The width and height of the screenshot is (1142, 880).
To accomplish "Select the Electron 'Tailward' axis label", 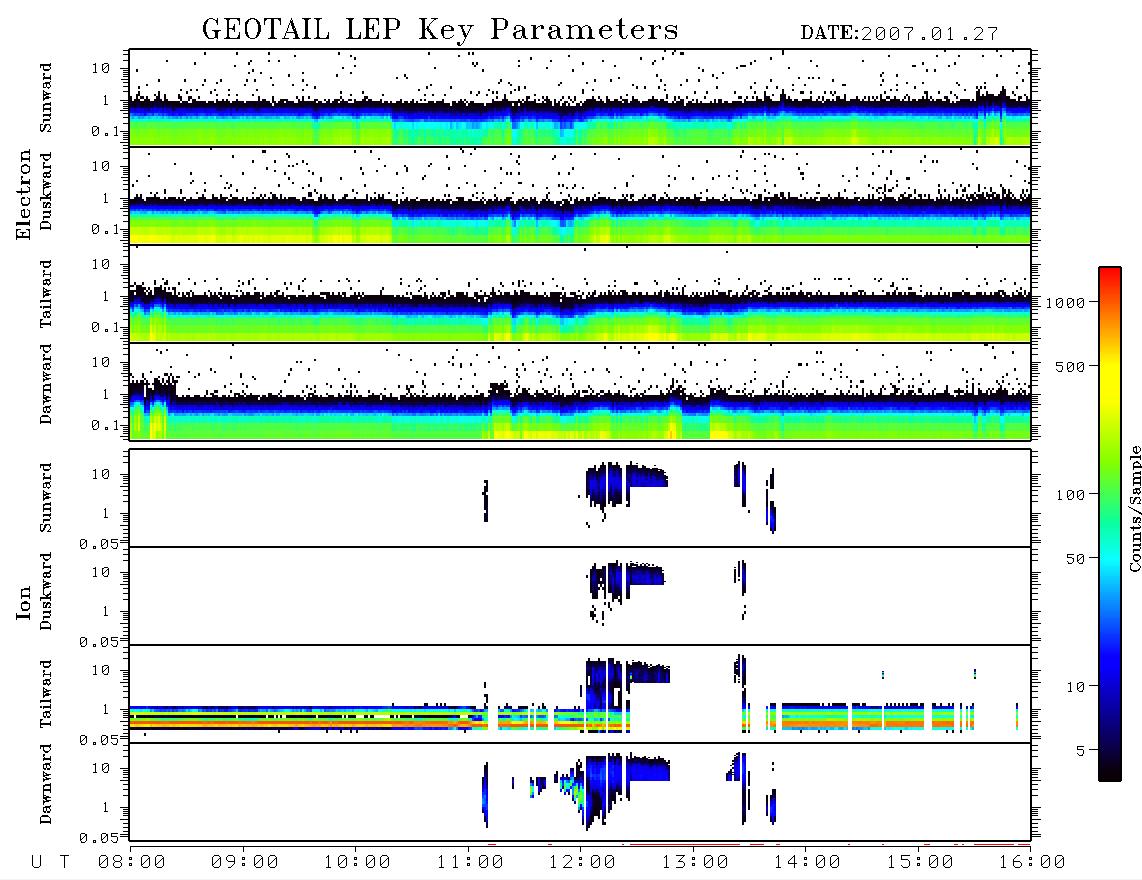I will [46, 294].
